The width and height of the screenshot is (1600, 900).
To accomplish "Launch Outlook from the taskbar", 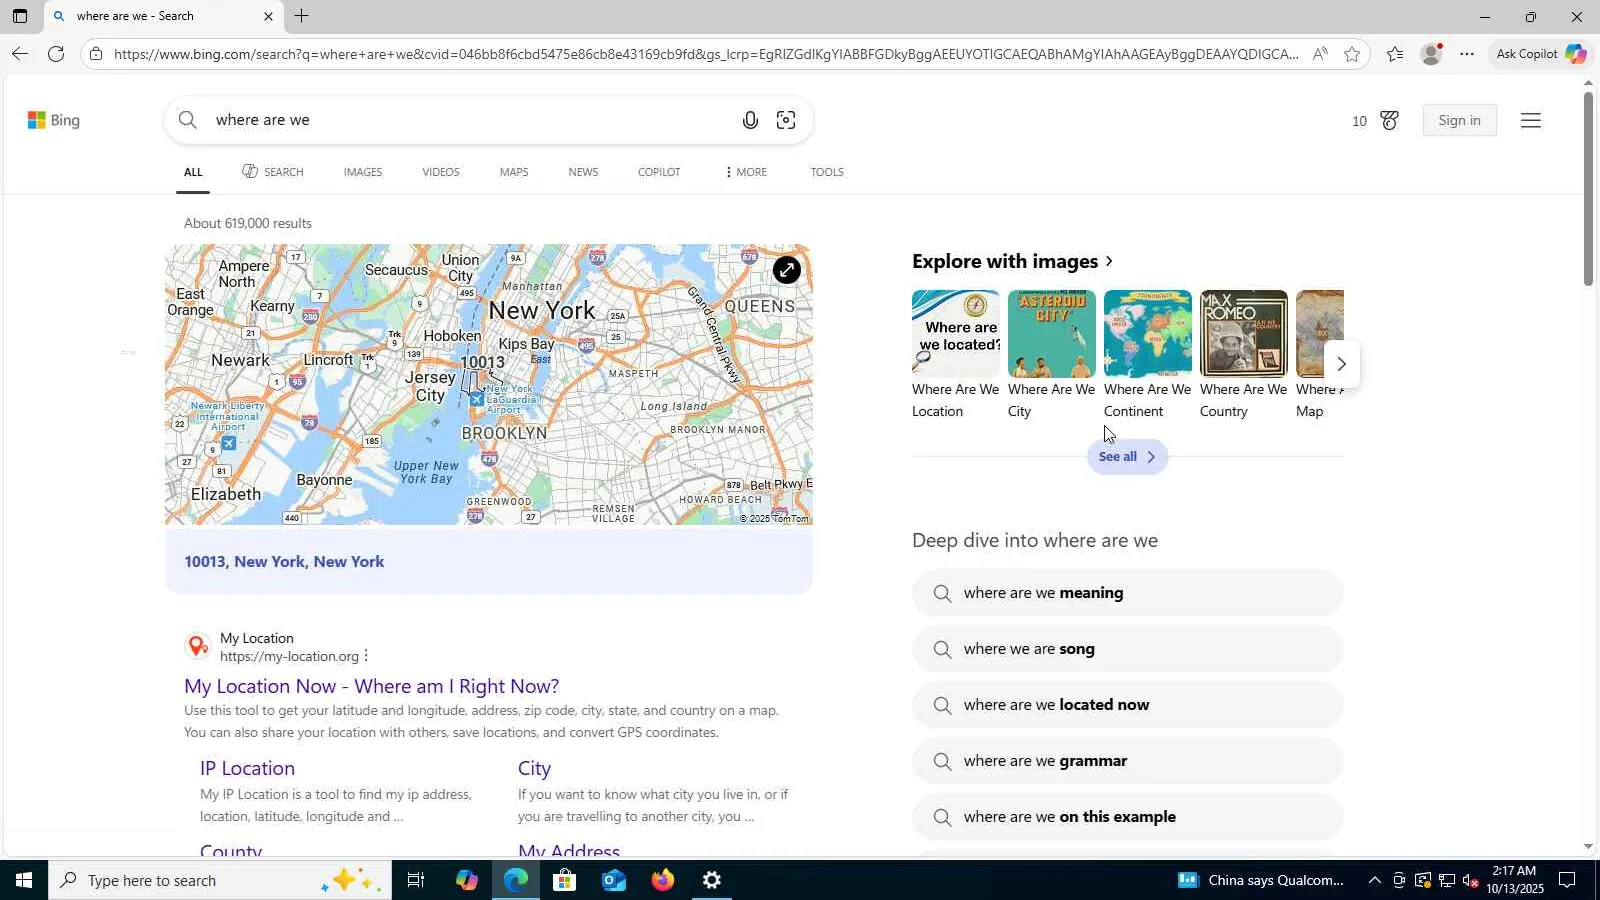I will tap(613, 880).
